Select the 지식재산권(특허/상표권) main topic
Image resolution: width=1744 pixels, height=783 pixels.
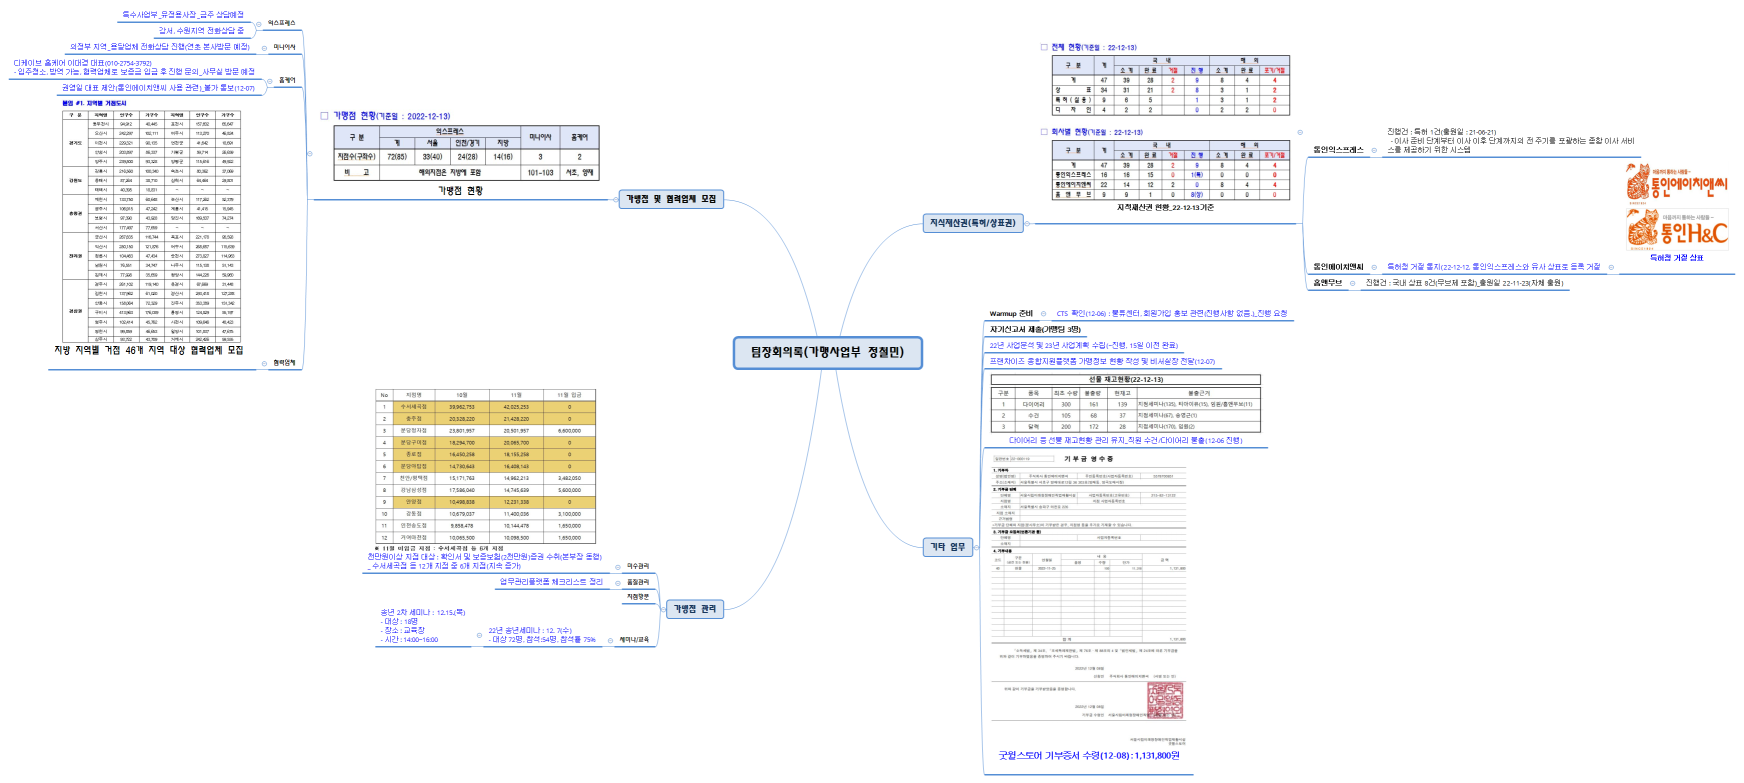(x=973, y=223)
